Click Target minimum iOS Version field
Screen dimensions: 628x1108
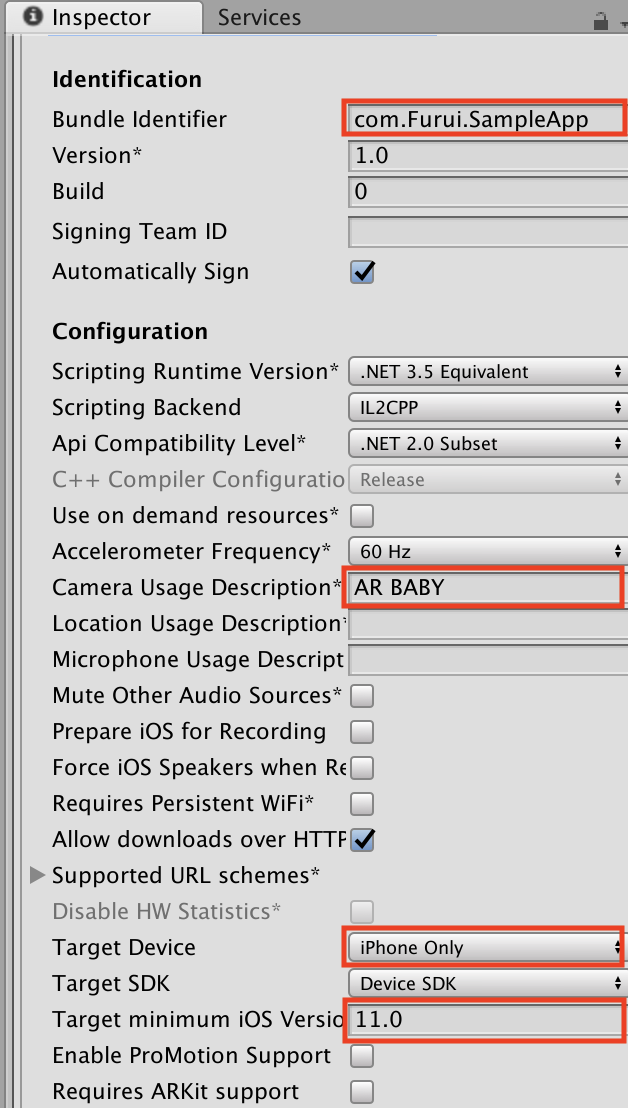(x=484, y=1020)
